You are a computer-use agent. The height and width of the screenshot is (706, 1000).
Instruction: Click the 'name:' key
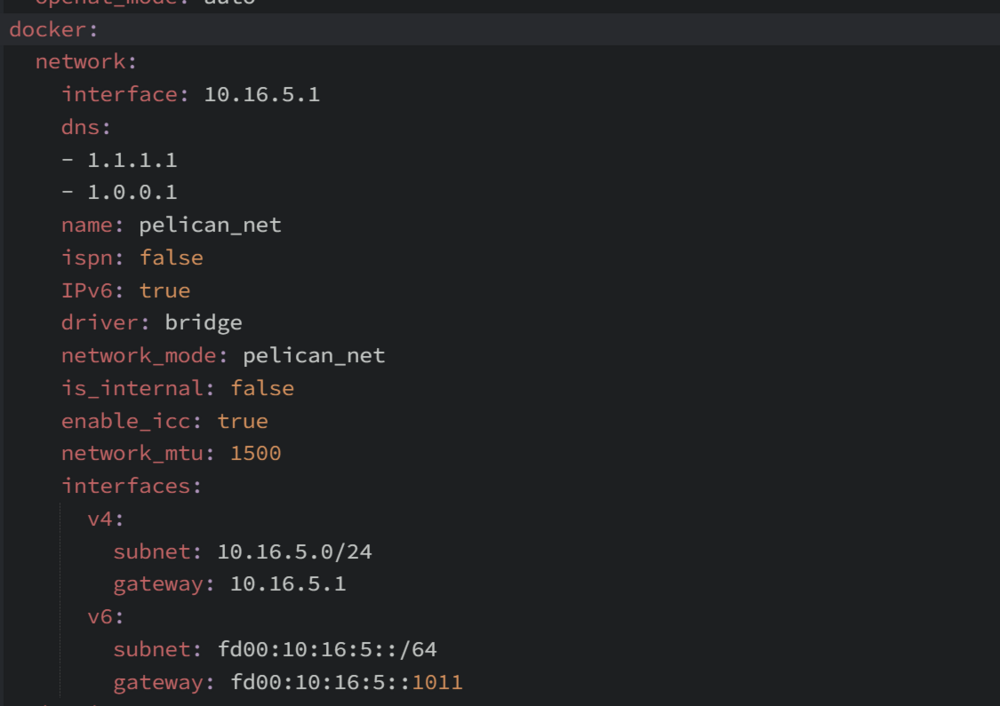tap(92, 225)
